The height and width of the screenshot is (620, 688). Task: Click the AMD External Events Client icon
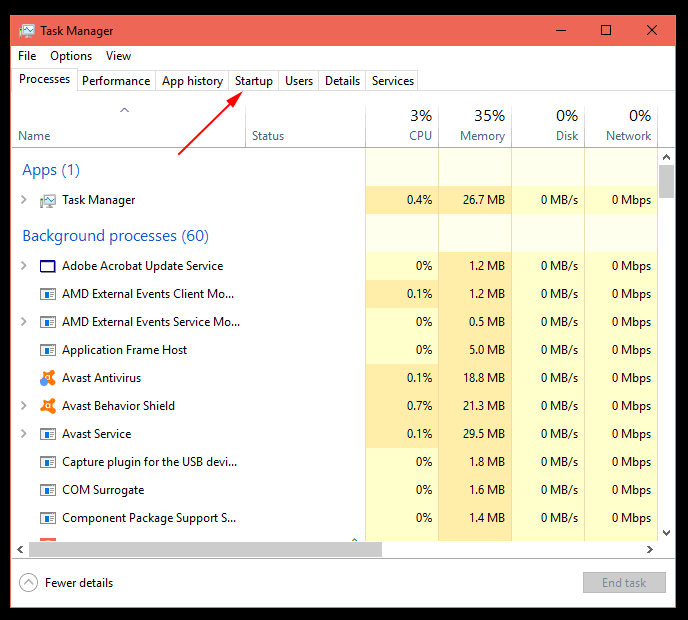coord(48,294)
